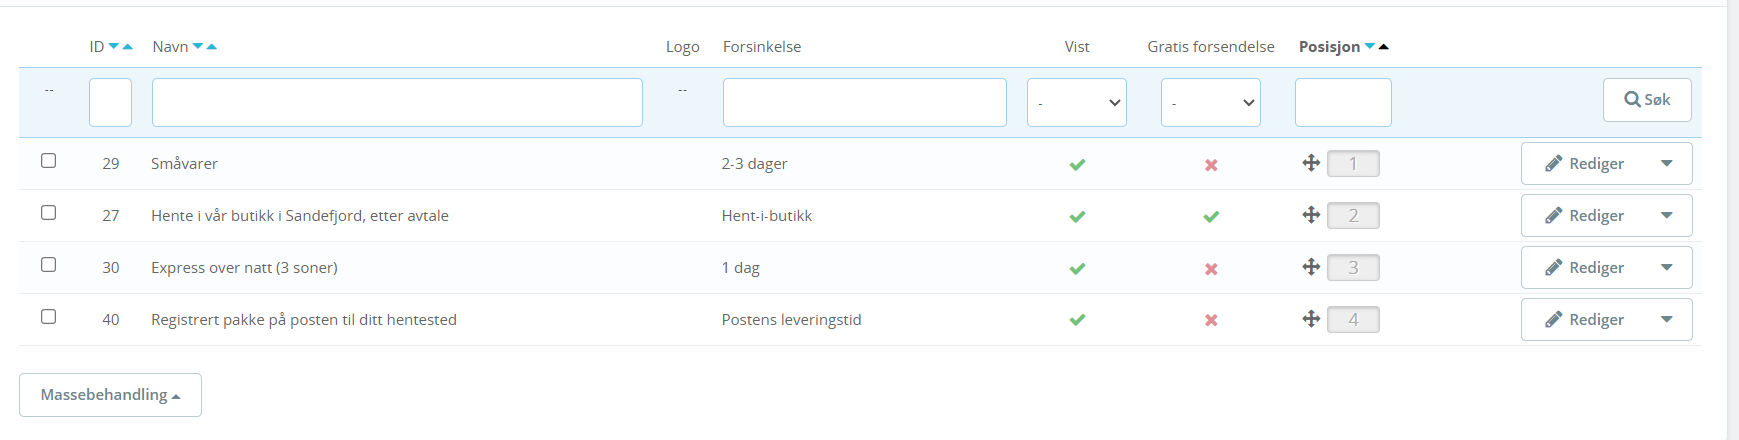
Task: Click the drag handle for Express over natt
Action: click(x=1311, y=267)
